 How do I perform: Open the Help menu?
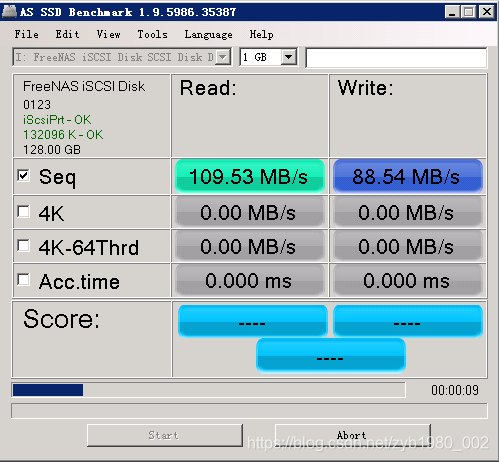(261, 34)
